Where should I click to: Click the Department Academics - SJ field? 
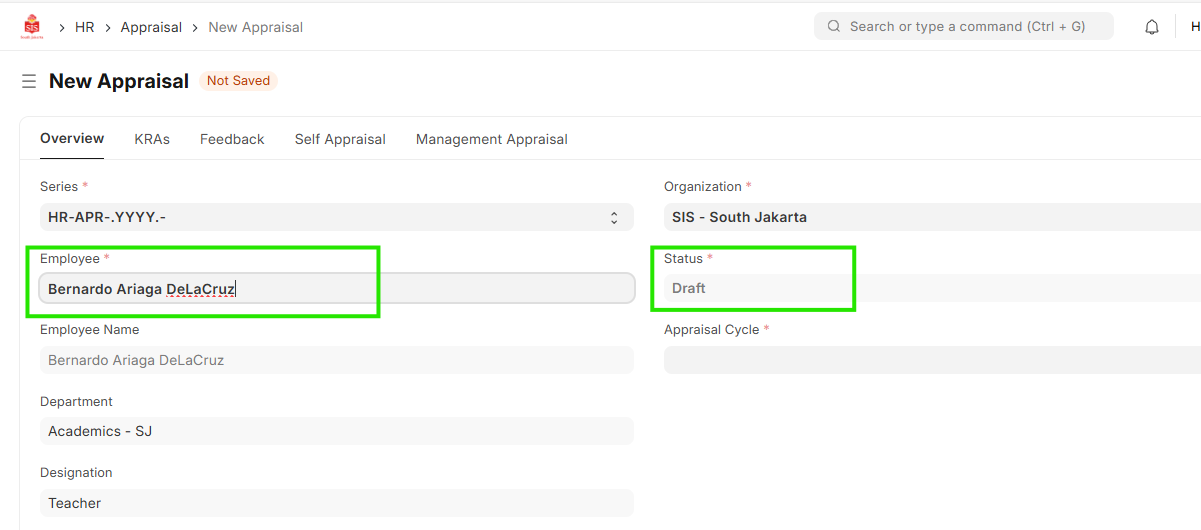tap(336, 431)
